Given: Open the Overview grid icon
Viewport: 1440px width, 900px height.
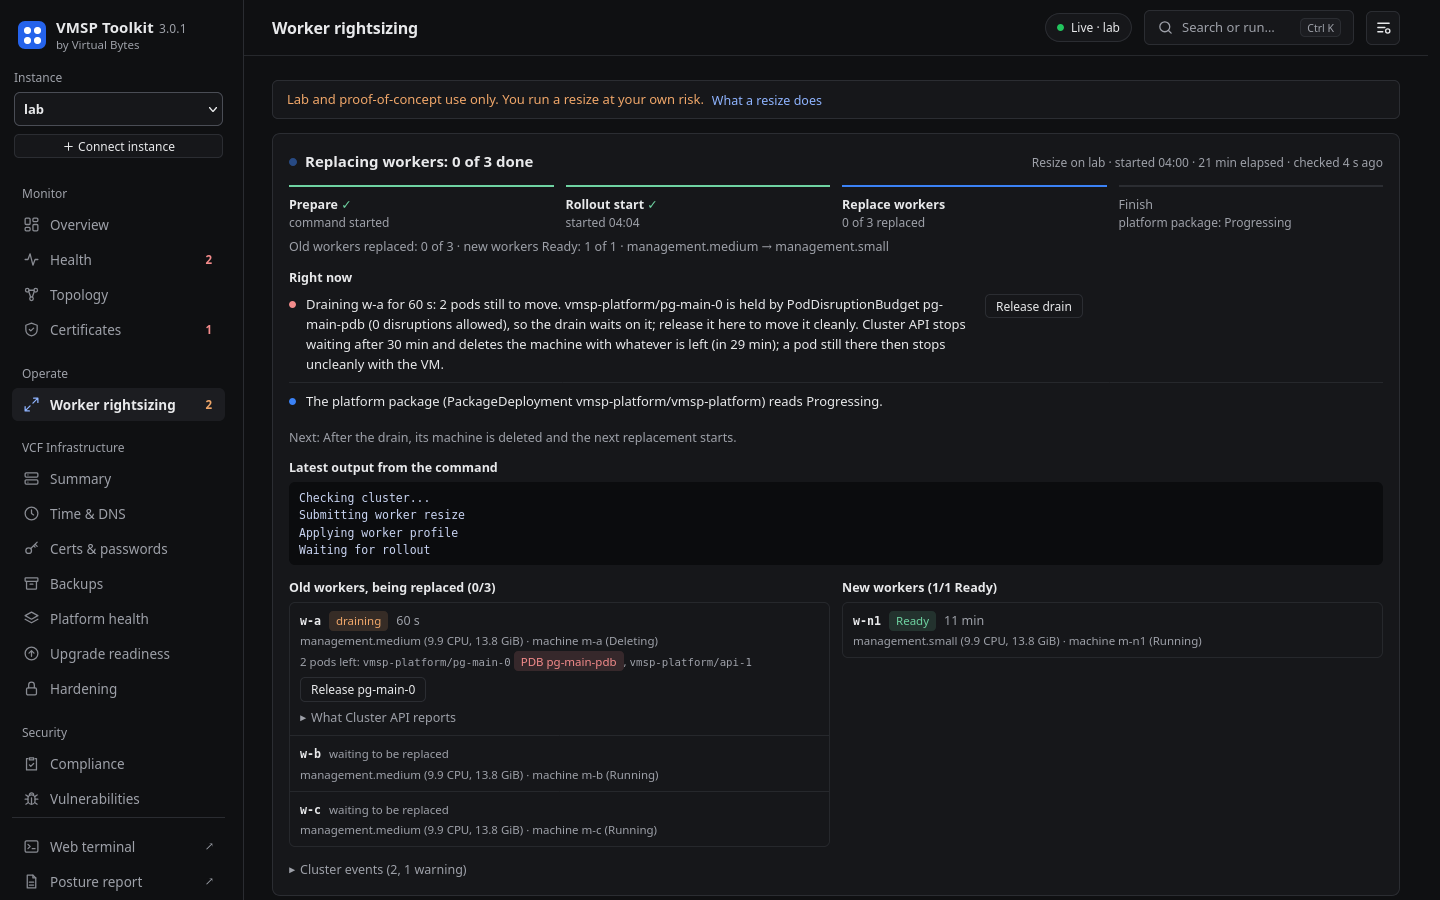Looking at the screenshot, I should (32, 225).
